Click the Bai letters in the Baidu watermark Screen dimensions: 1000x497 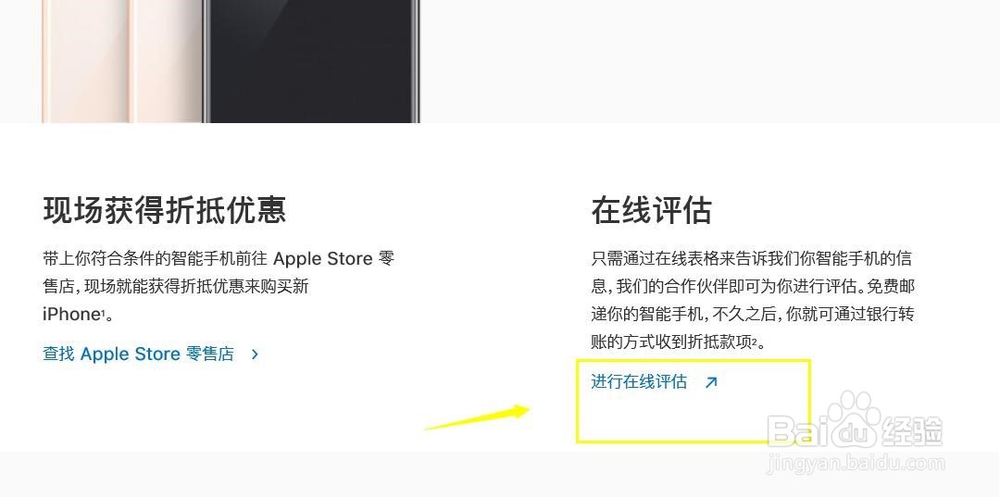[797, 430]
